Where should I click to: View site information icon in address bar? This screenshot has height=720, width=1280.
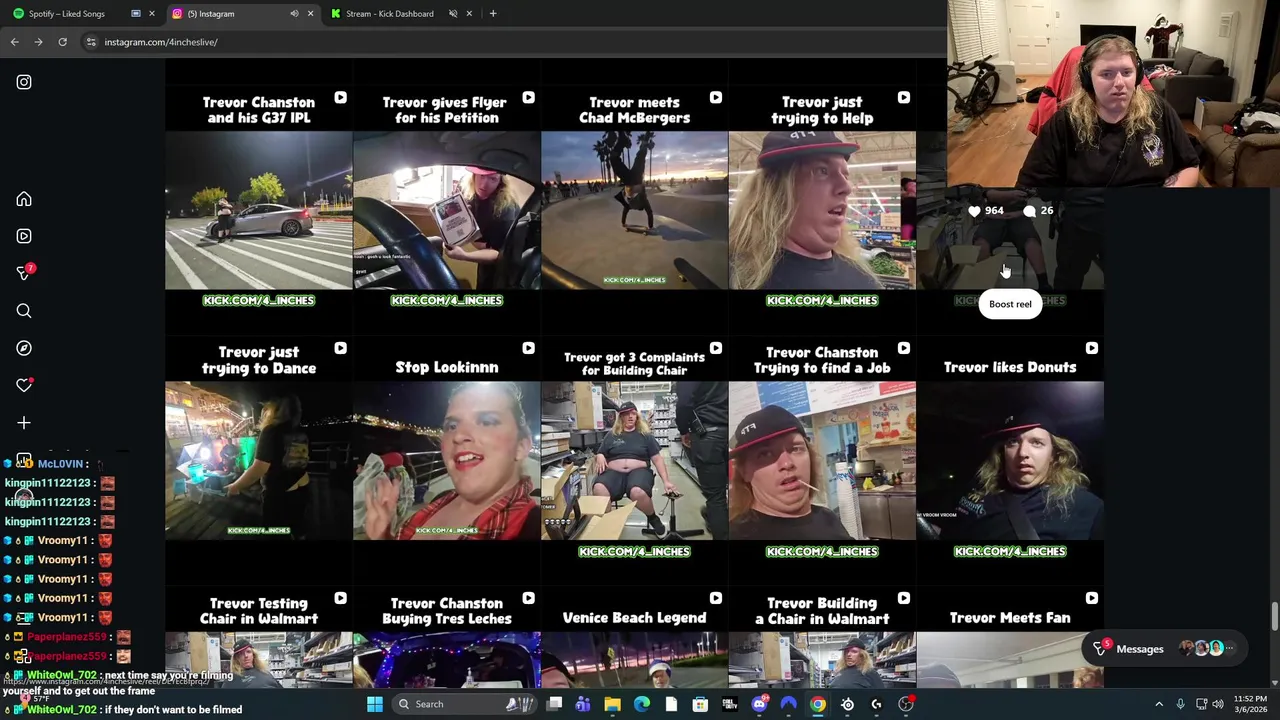91,42
